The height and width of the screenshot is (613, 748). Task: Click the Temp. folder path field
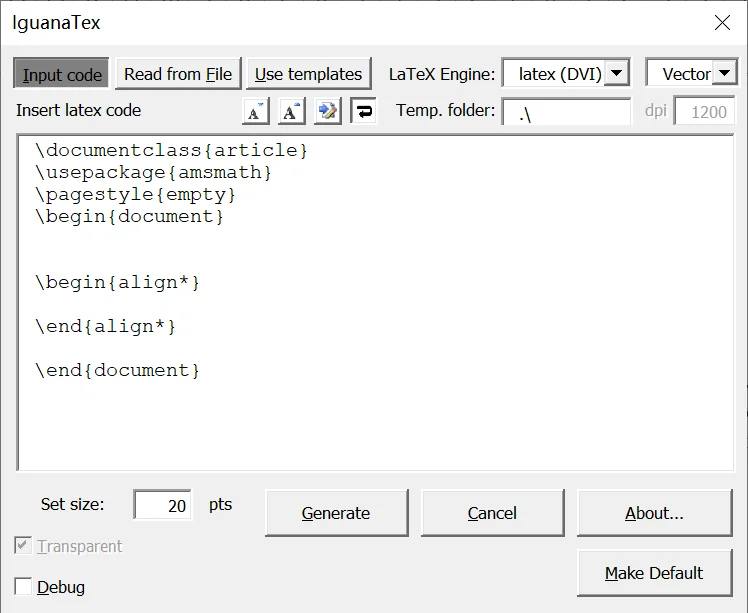(565, 112)
